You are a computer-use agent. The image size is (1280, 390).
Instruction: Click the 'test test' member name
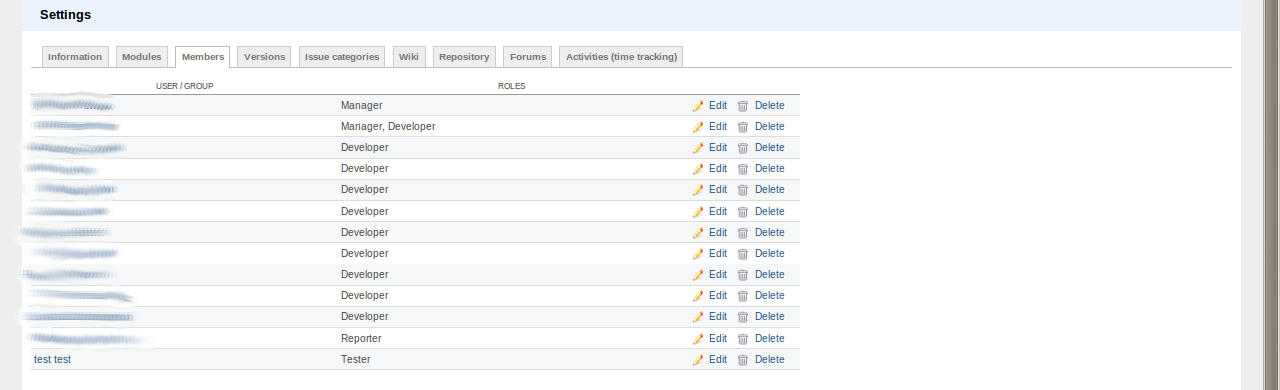pos(52,359)
